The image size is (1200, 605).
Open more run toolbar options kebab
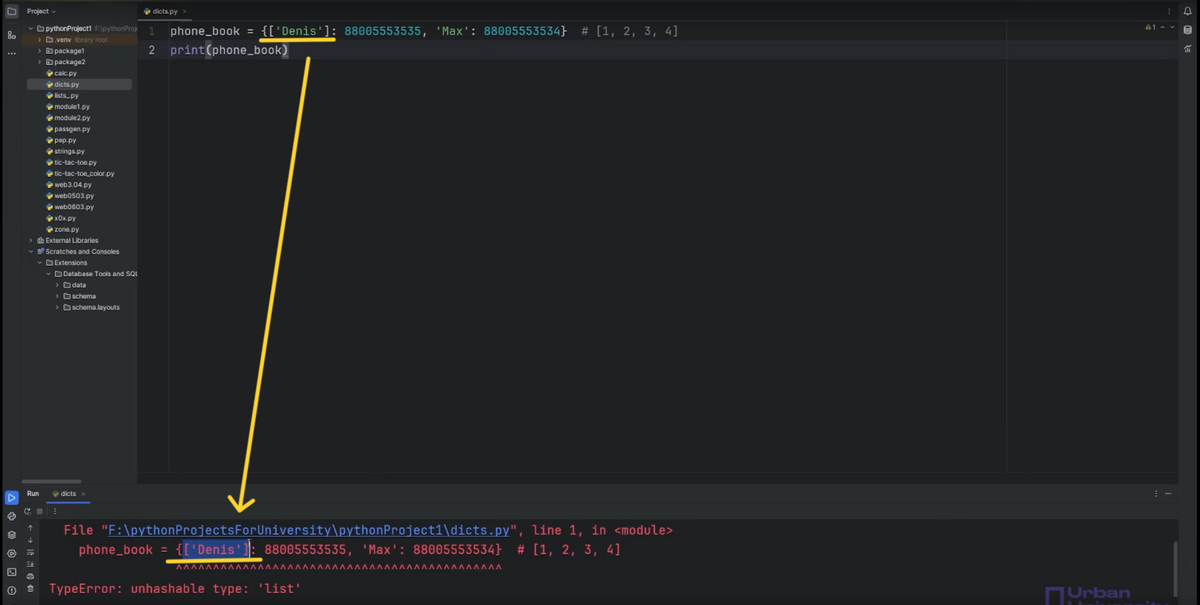click(x=55, y=511)
